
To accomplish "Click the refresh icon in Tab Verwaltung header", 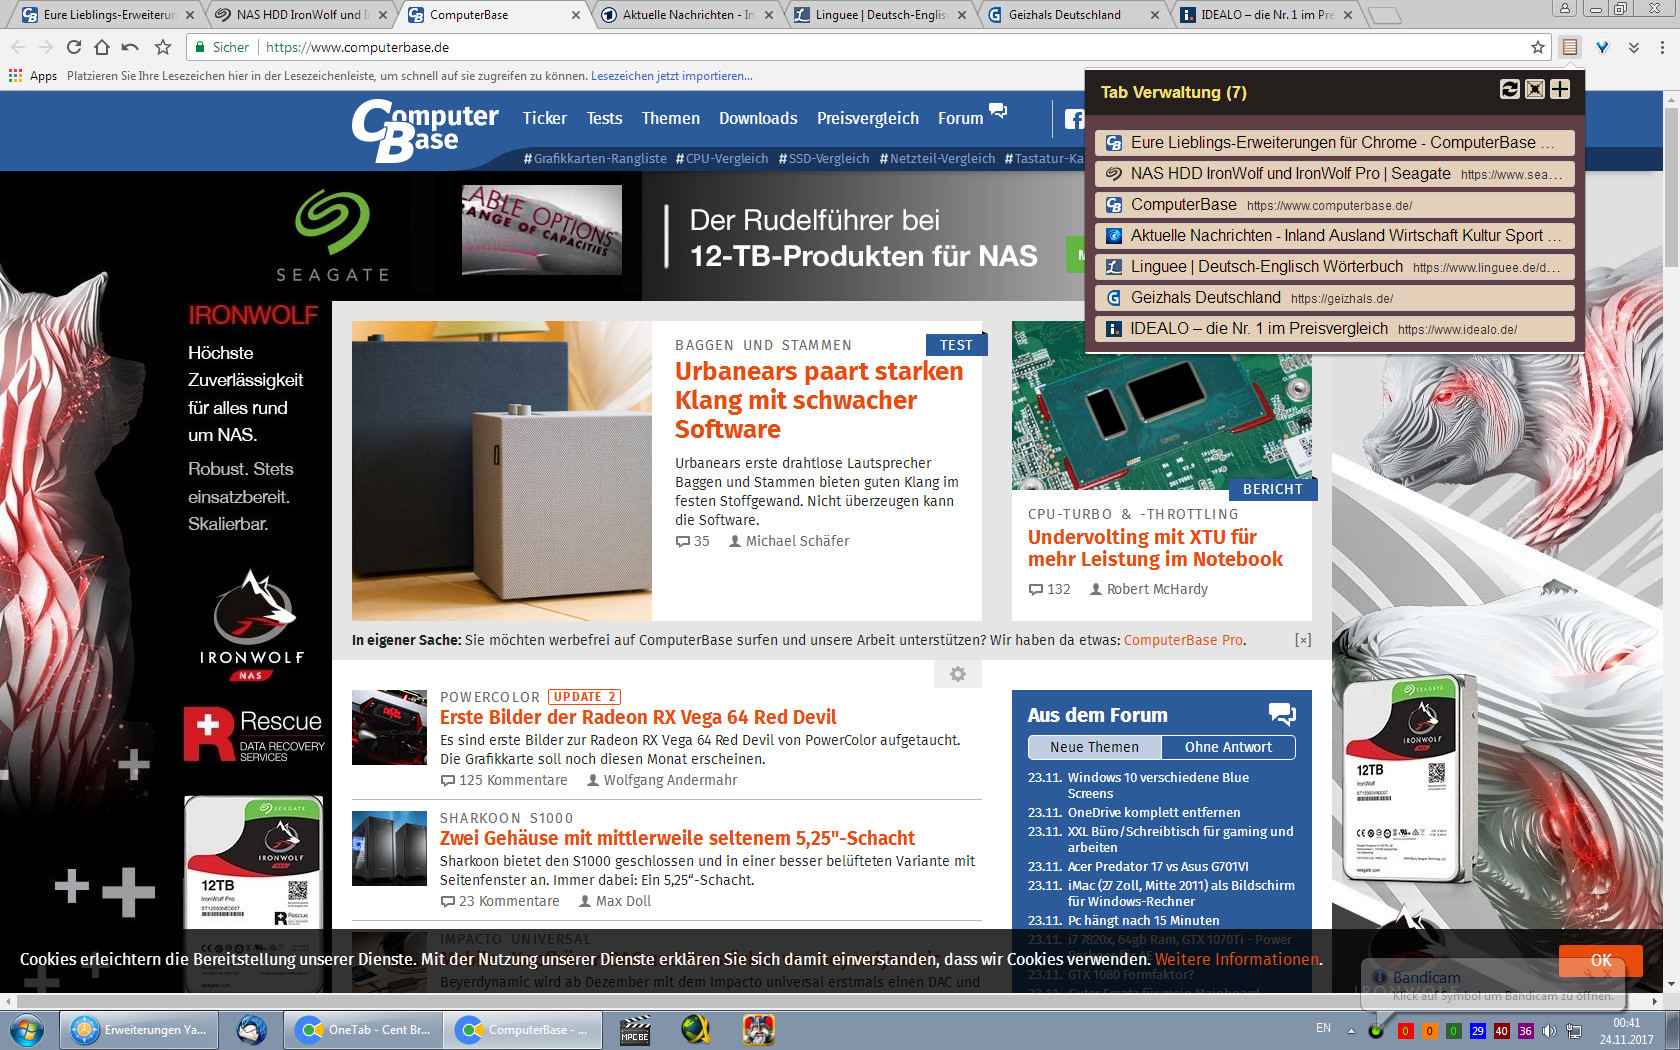I will (1510, 90).
